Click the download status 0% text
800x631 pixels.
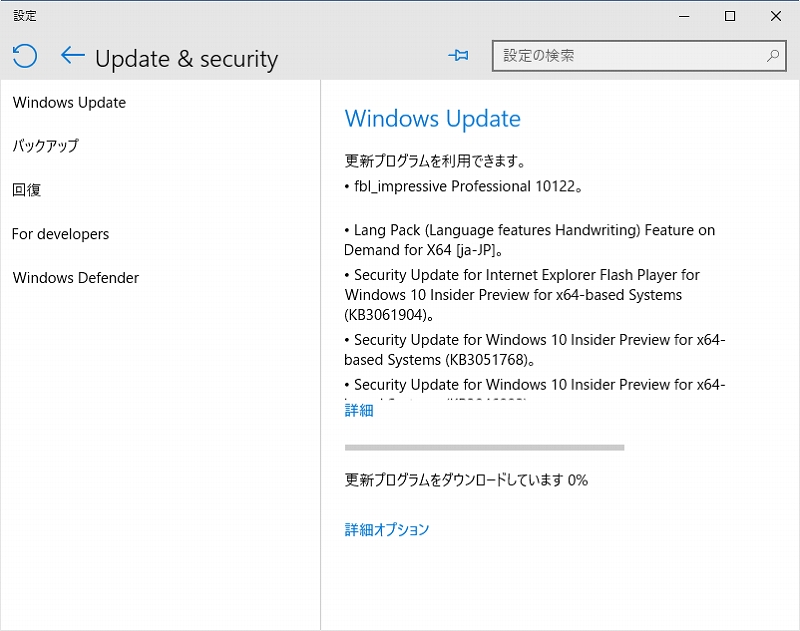466,480
